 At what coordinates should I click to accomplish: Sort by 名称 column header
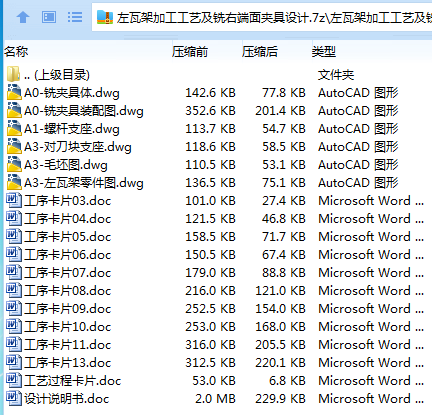pyautogui.click(x=16, y=52)
